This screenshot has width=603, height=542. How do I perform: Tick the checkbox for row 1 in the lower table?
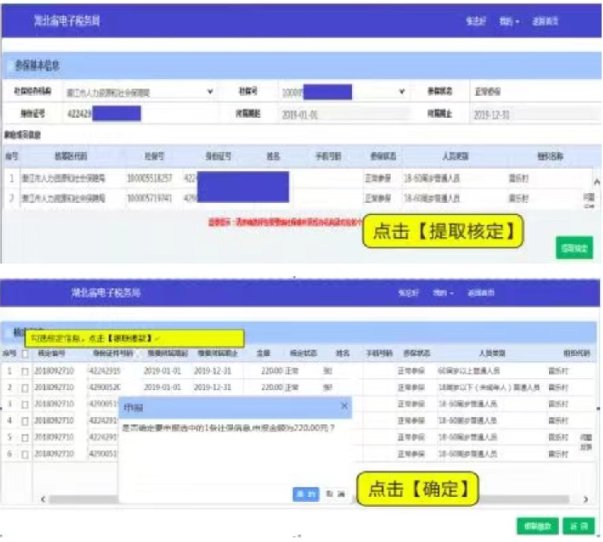[x=24, y=370]
